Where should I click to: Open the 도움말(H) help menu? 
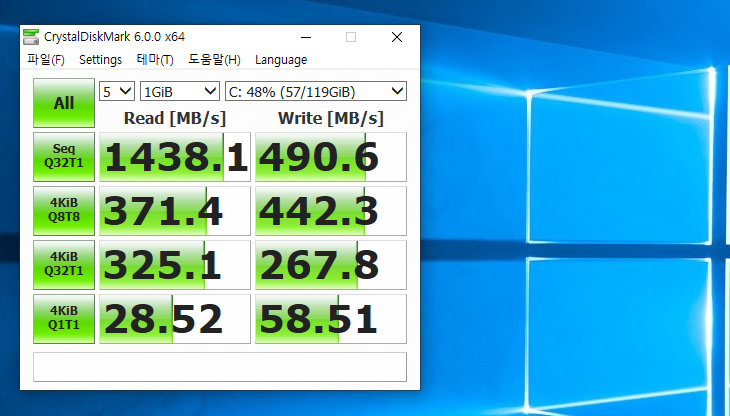pos(214,60)
